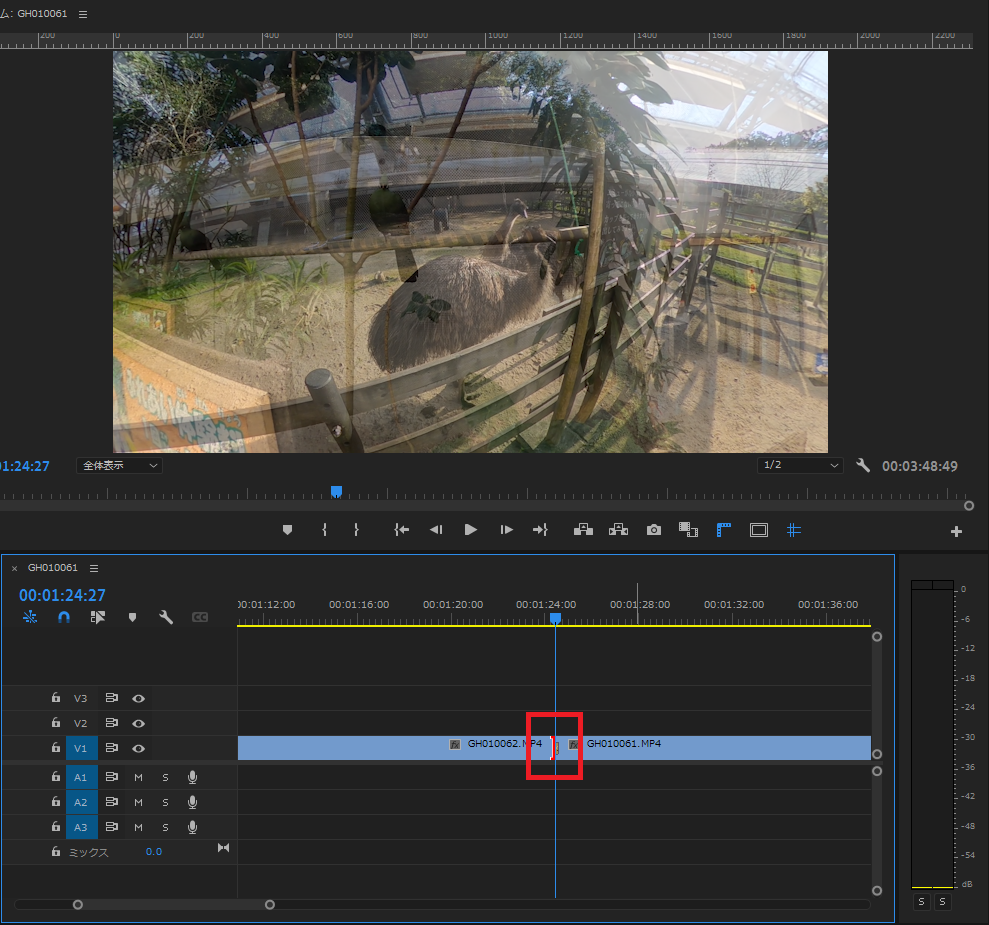Toggle sync lock on track V2
This screenshot has height=925, width=989.
[x=112, y=723]
